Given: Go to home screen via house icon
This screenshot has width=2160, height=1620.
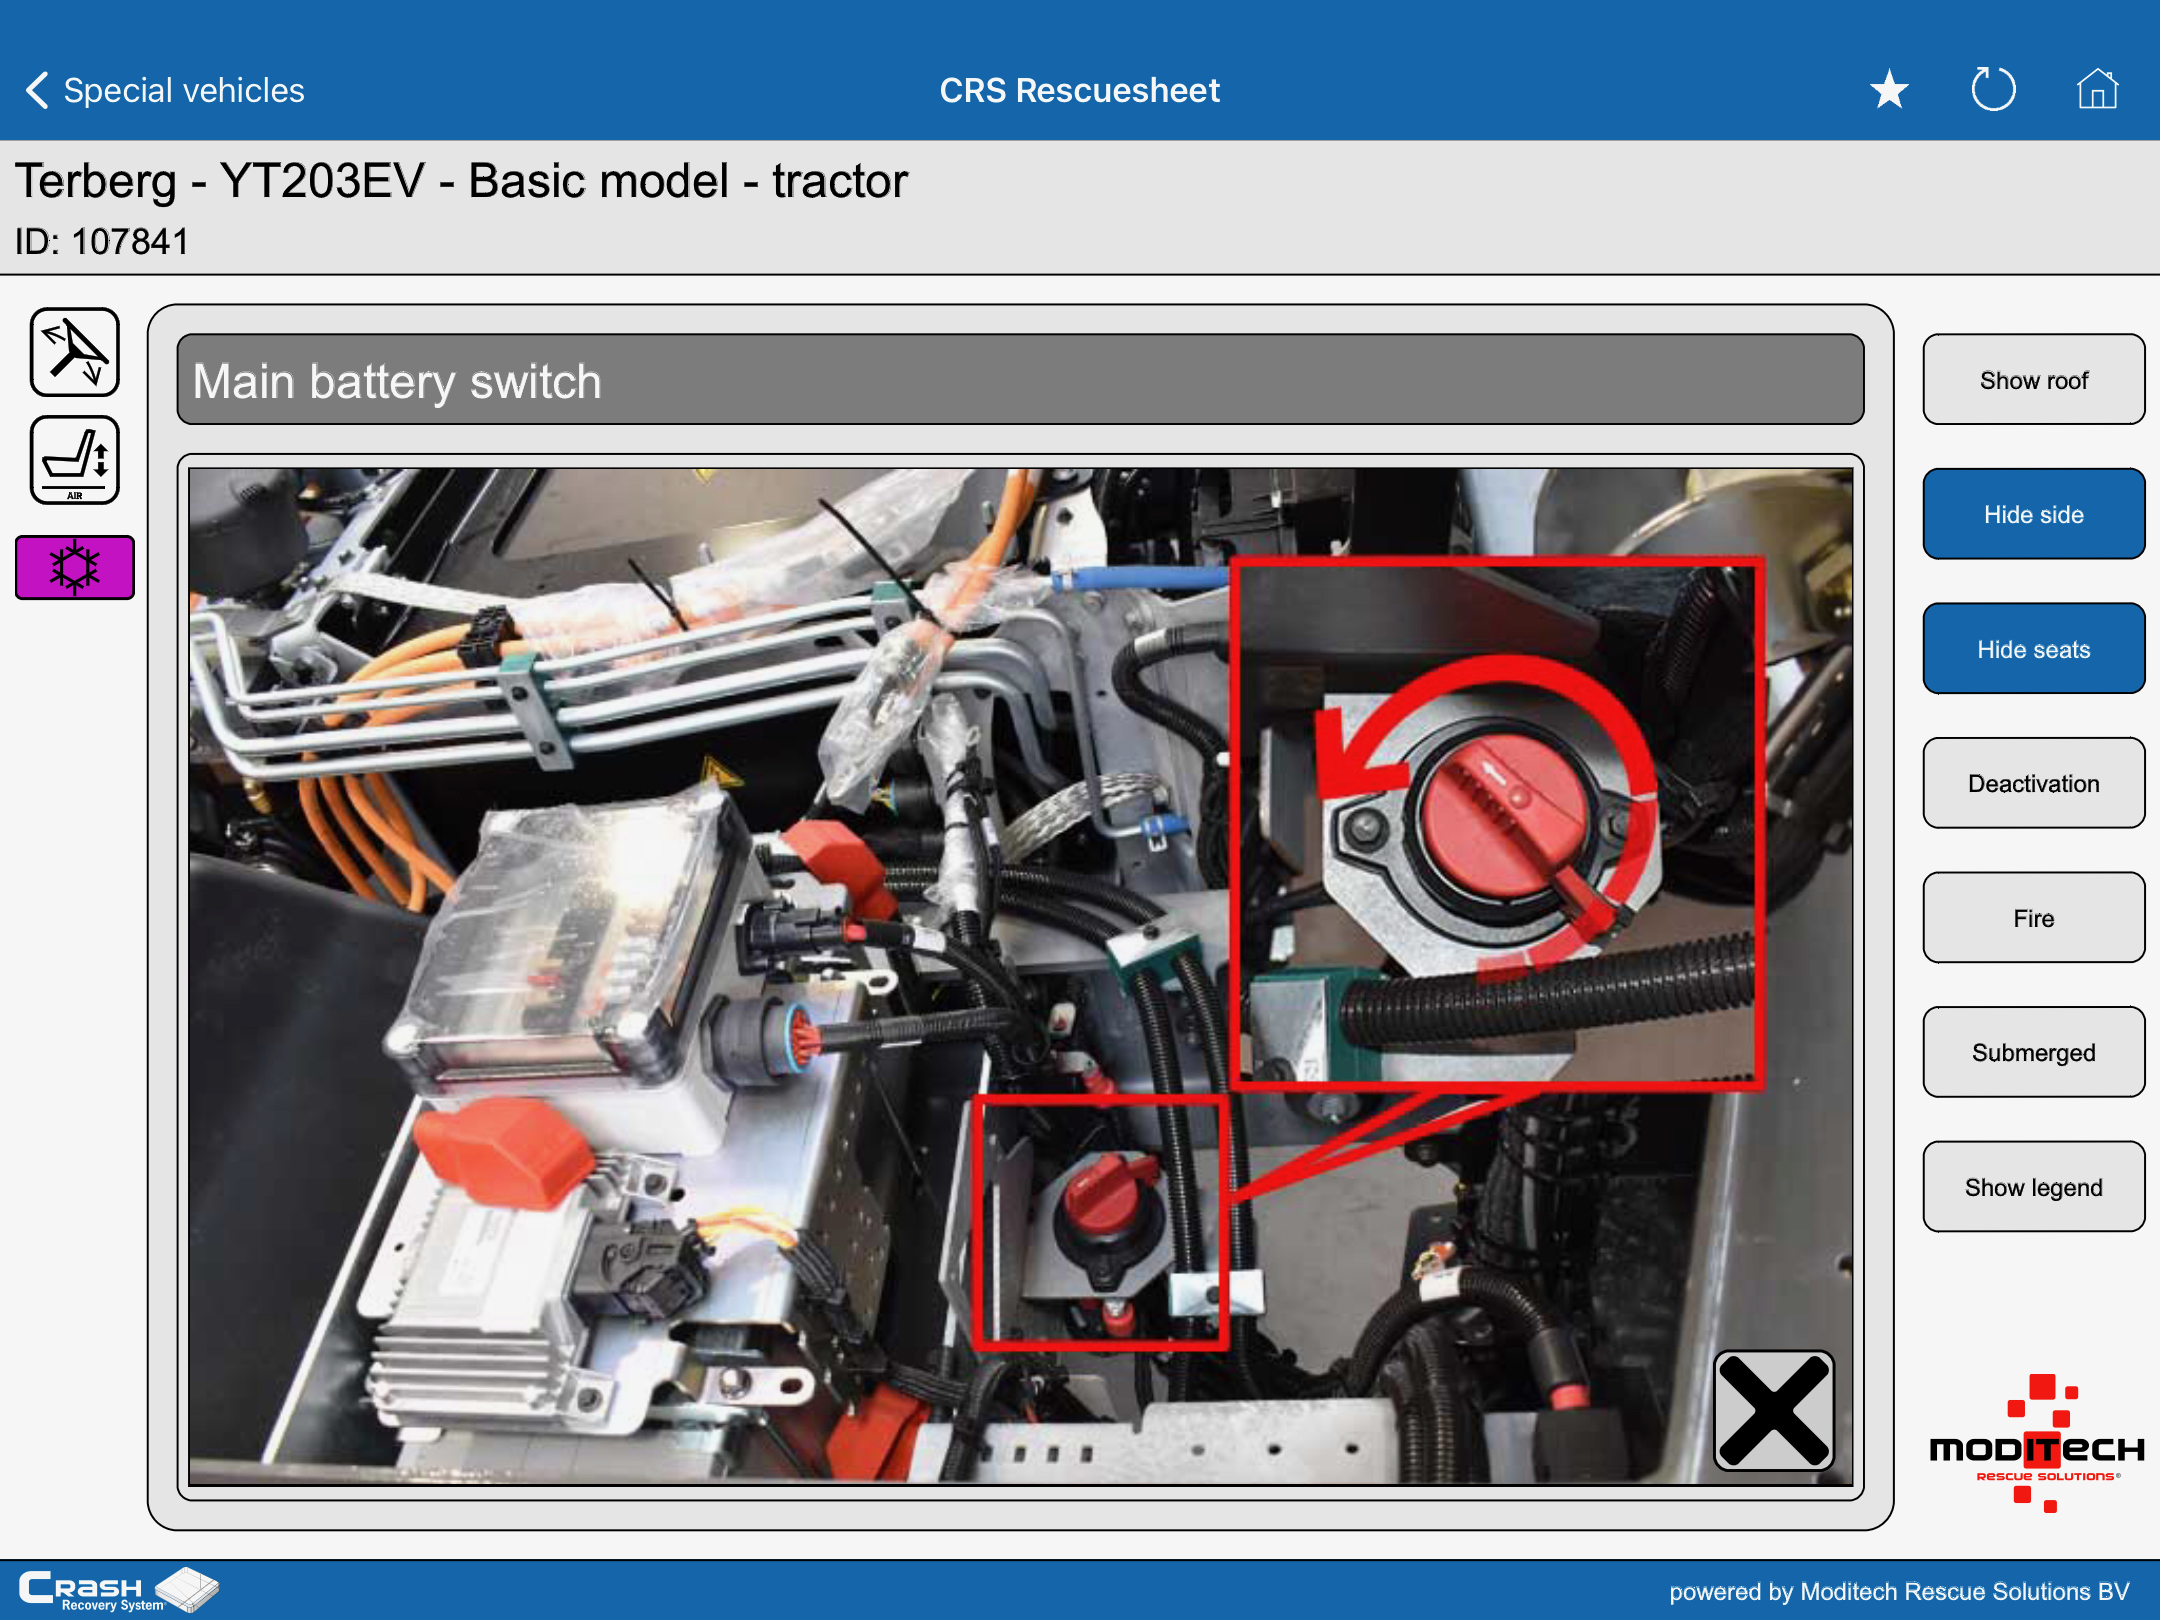Looking at the screenshot, I should coord(2097,89).
